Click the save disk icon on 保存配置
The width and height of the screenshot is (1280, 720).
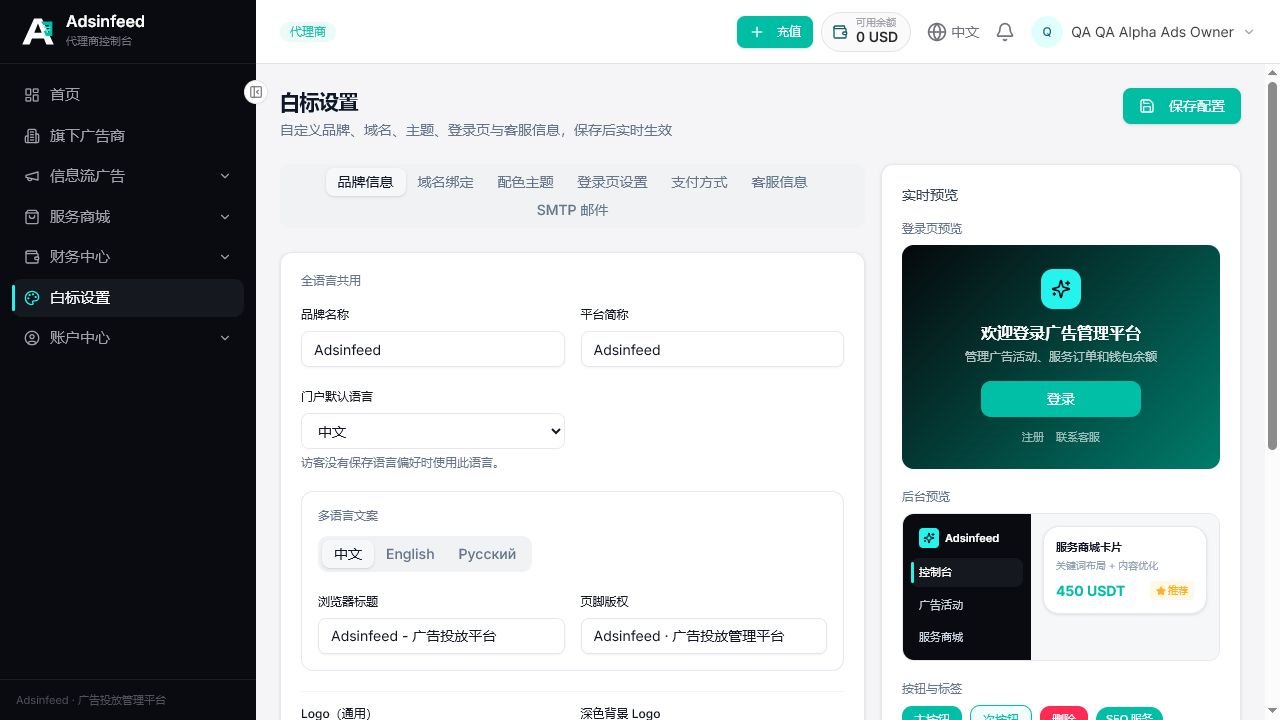[x=1147, y=106]
